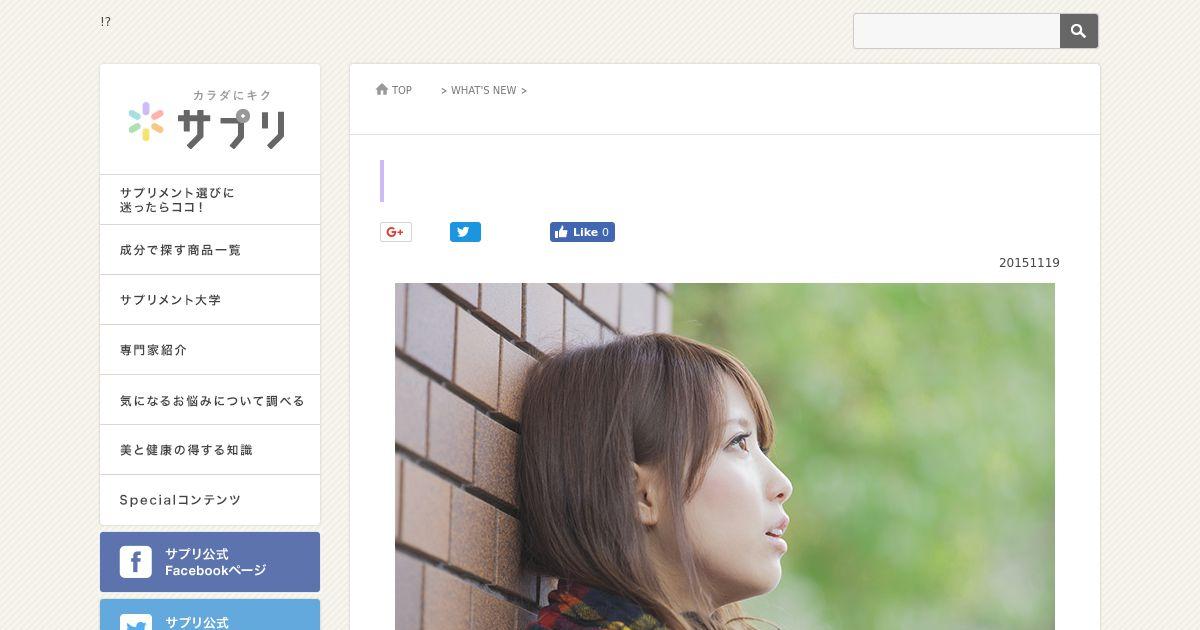The image size is (1200, 630).
Task: Click the article photo of woman
Action: tap(725, 456)
